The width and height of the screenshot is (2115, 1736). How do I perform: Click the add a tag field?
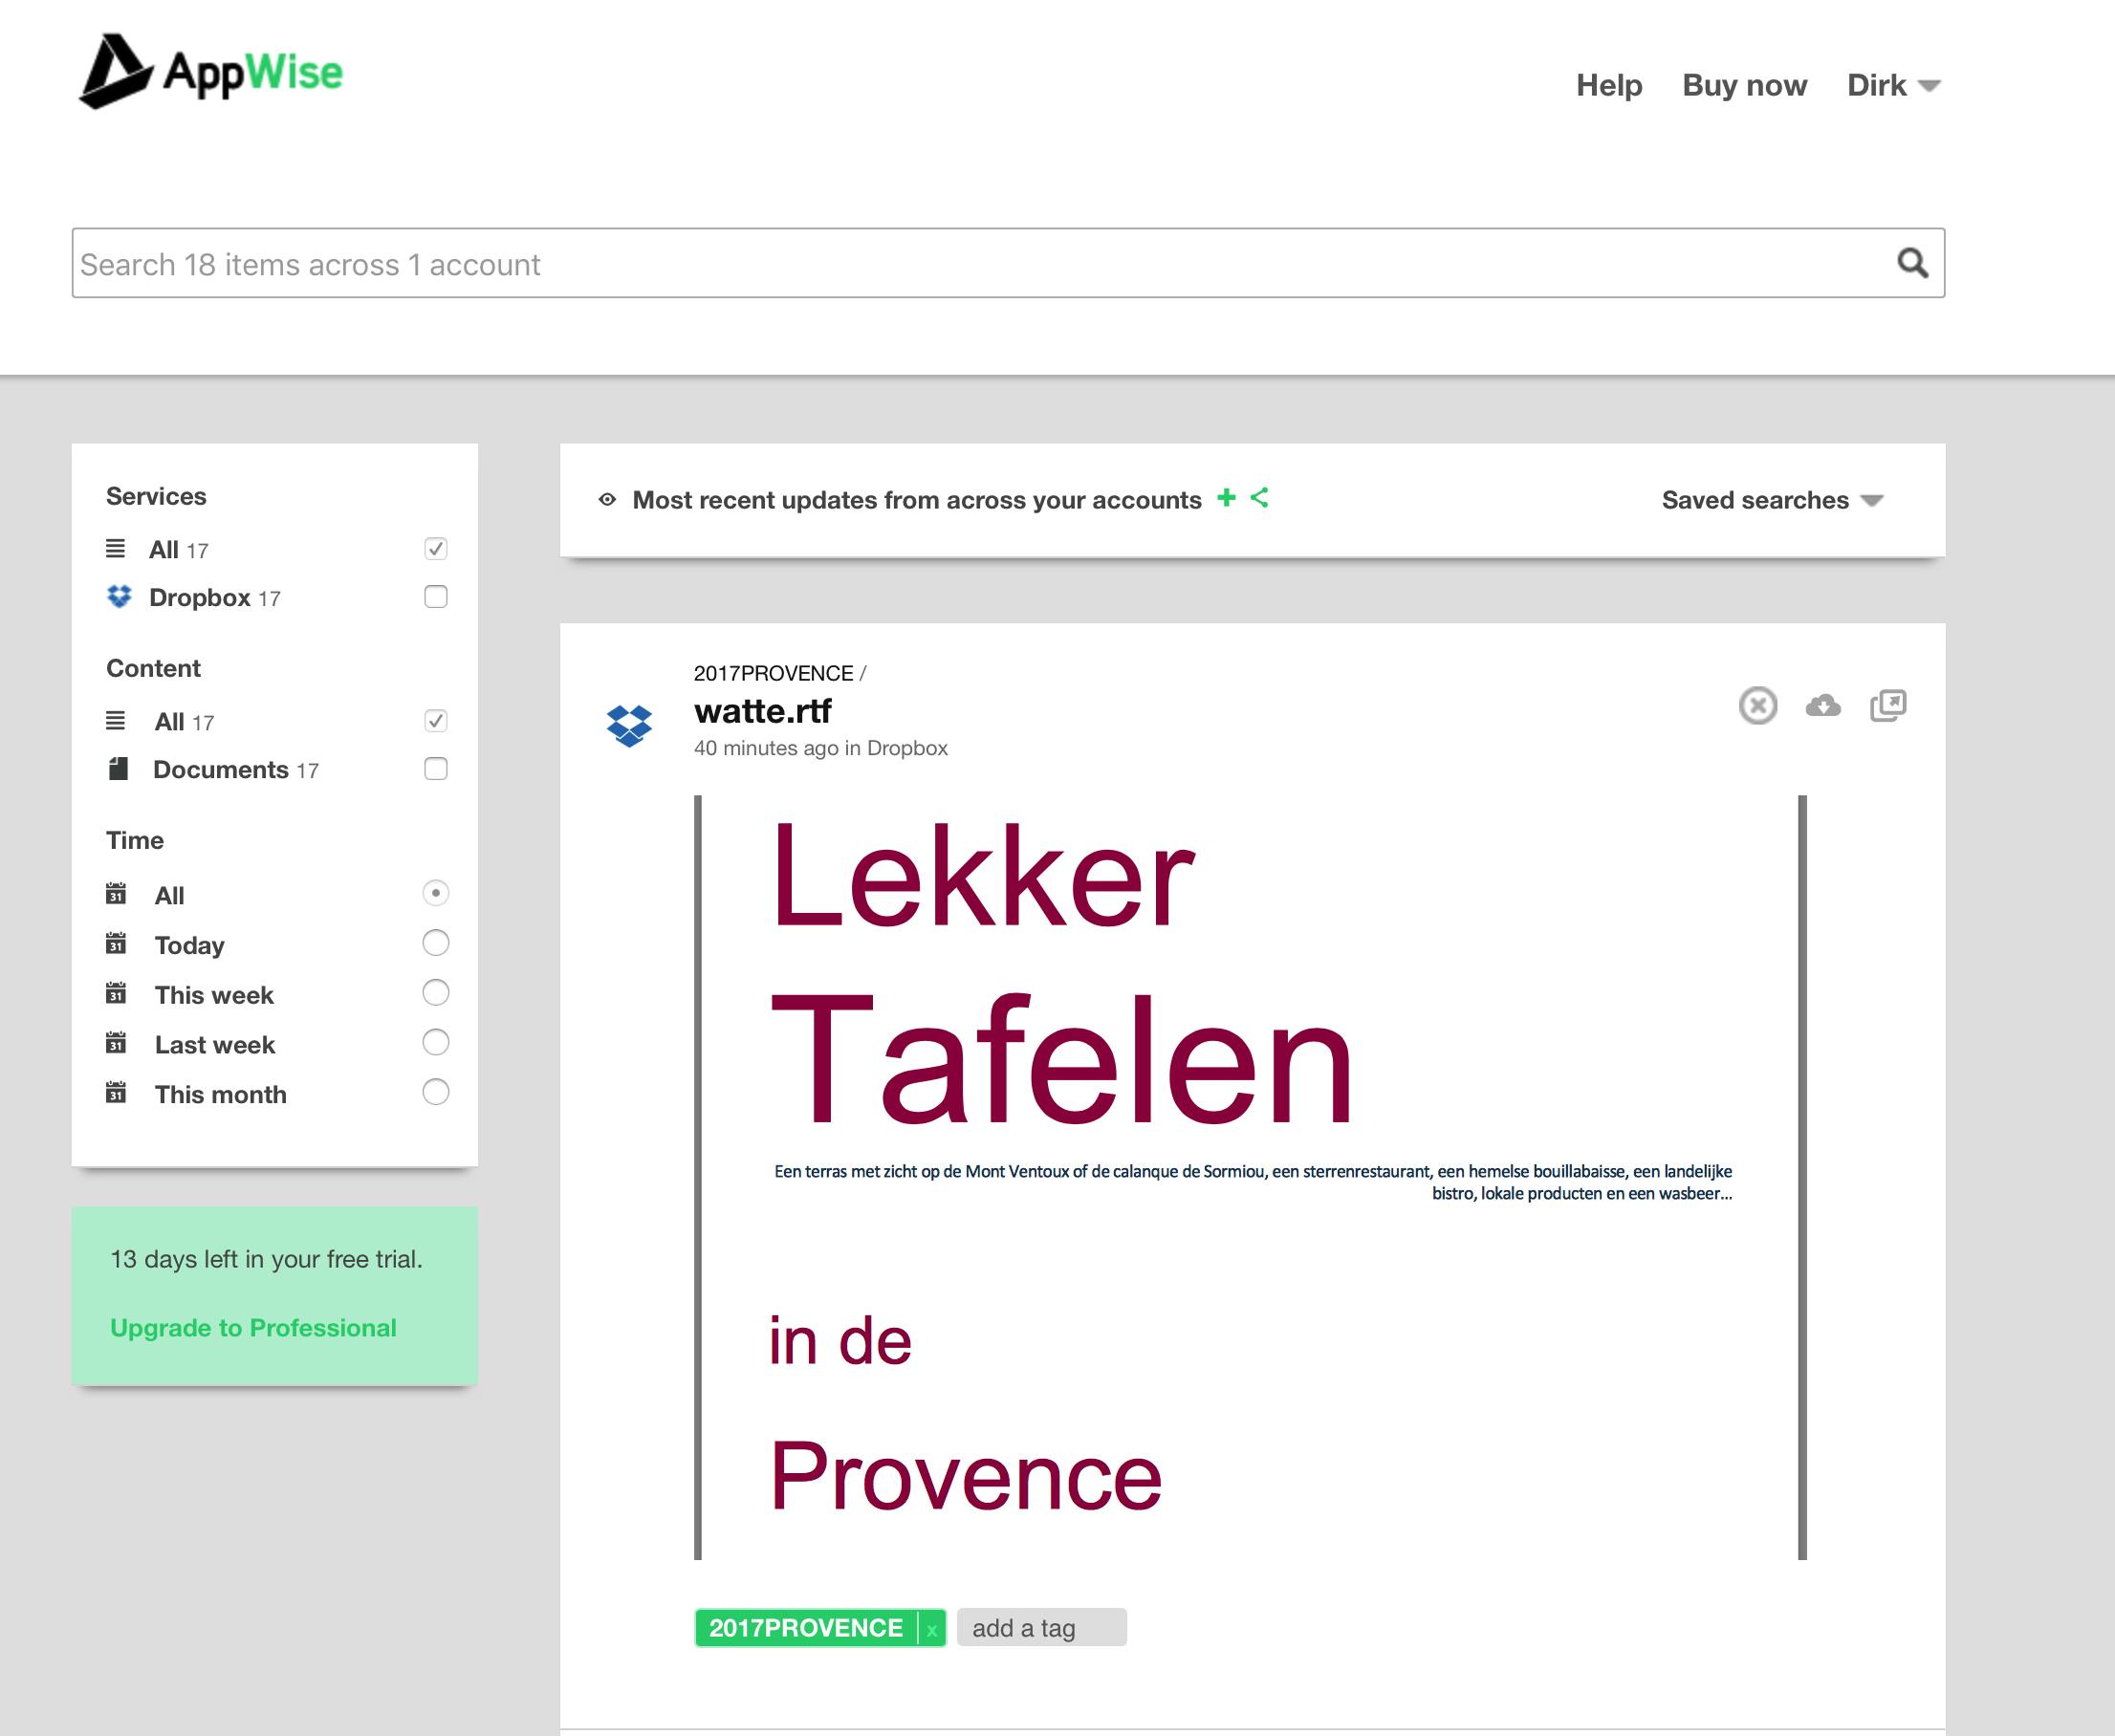point(1040,1628)
